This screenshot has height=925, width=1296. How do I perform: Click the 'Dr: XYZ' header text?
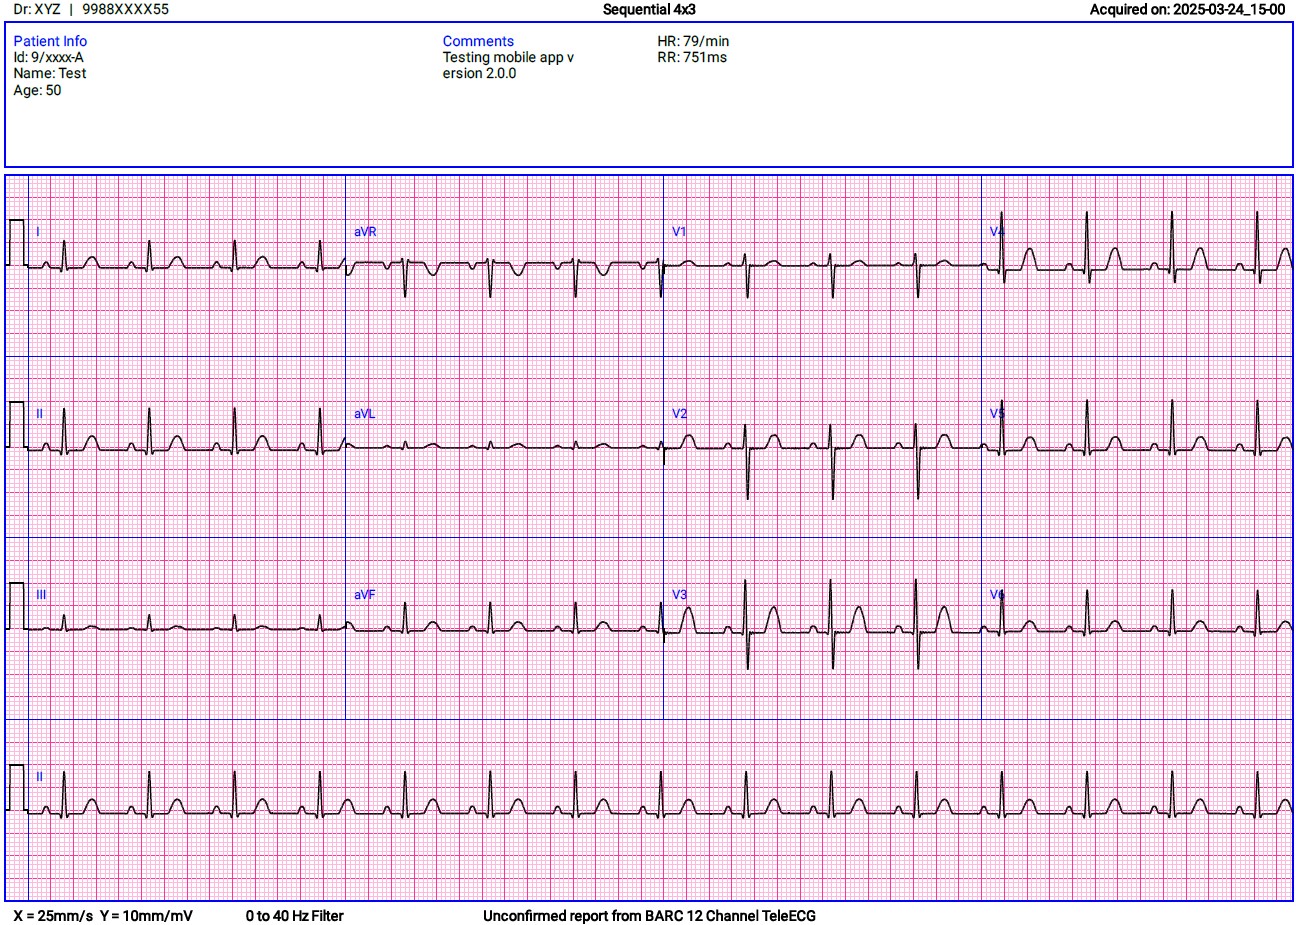(x=37, y=9)
